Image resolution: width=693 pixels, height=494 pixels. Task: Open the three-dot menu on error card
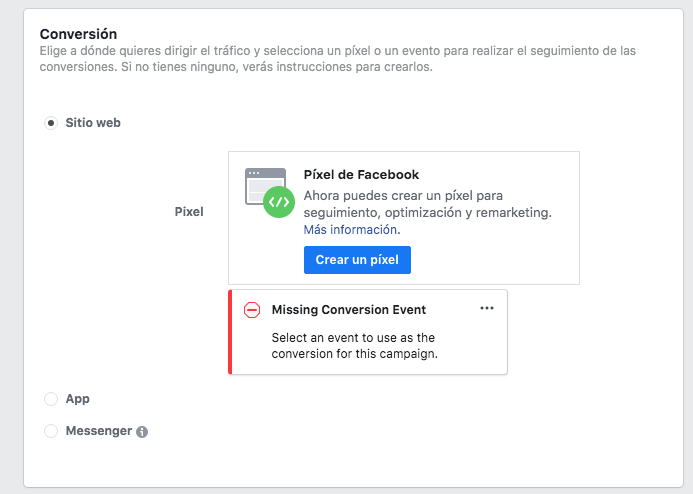coord(487,308)
